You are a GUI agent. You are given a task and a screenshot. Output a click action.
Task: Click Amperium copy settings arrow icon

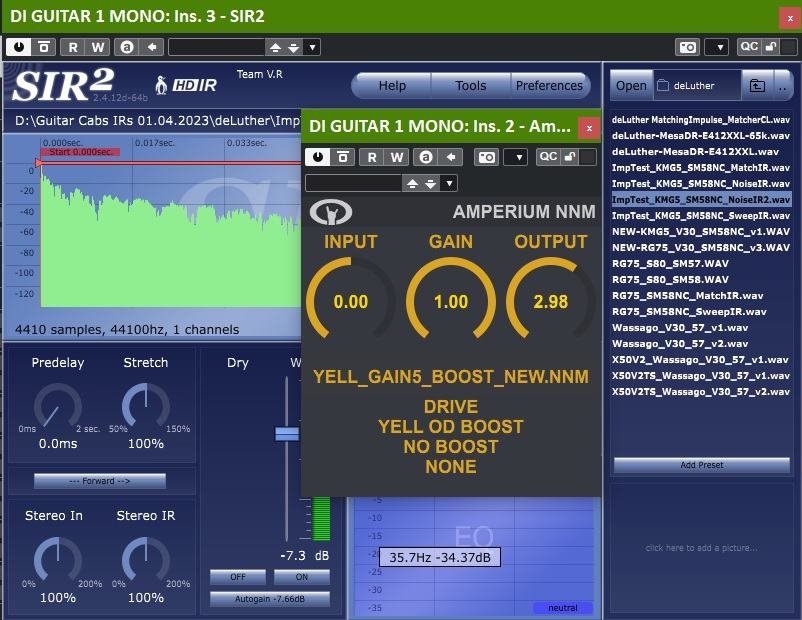click(x=451, y=157)
